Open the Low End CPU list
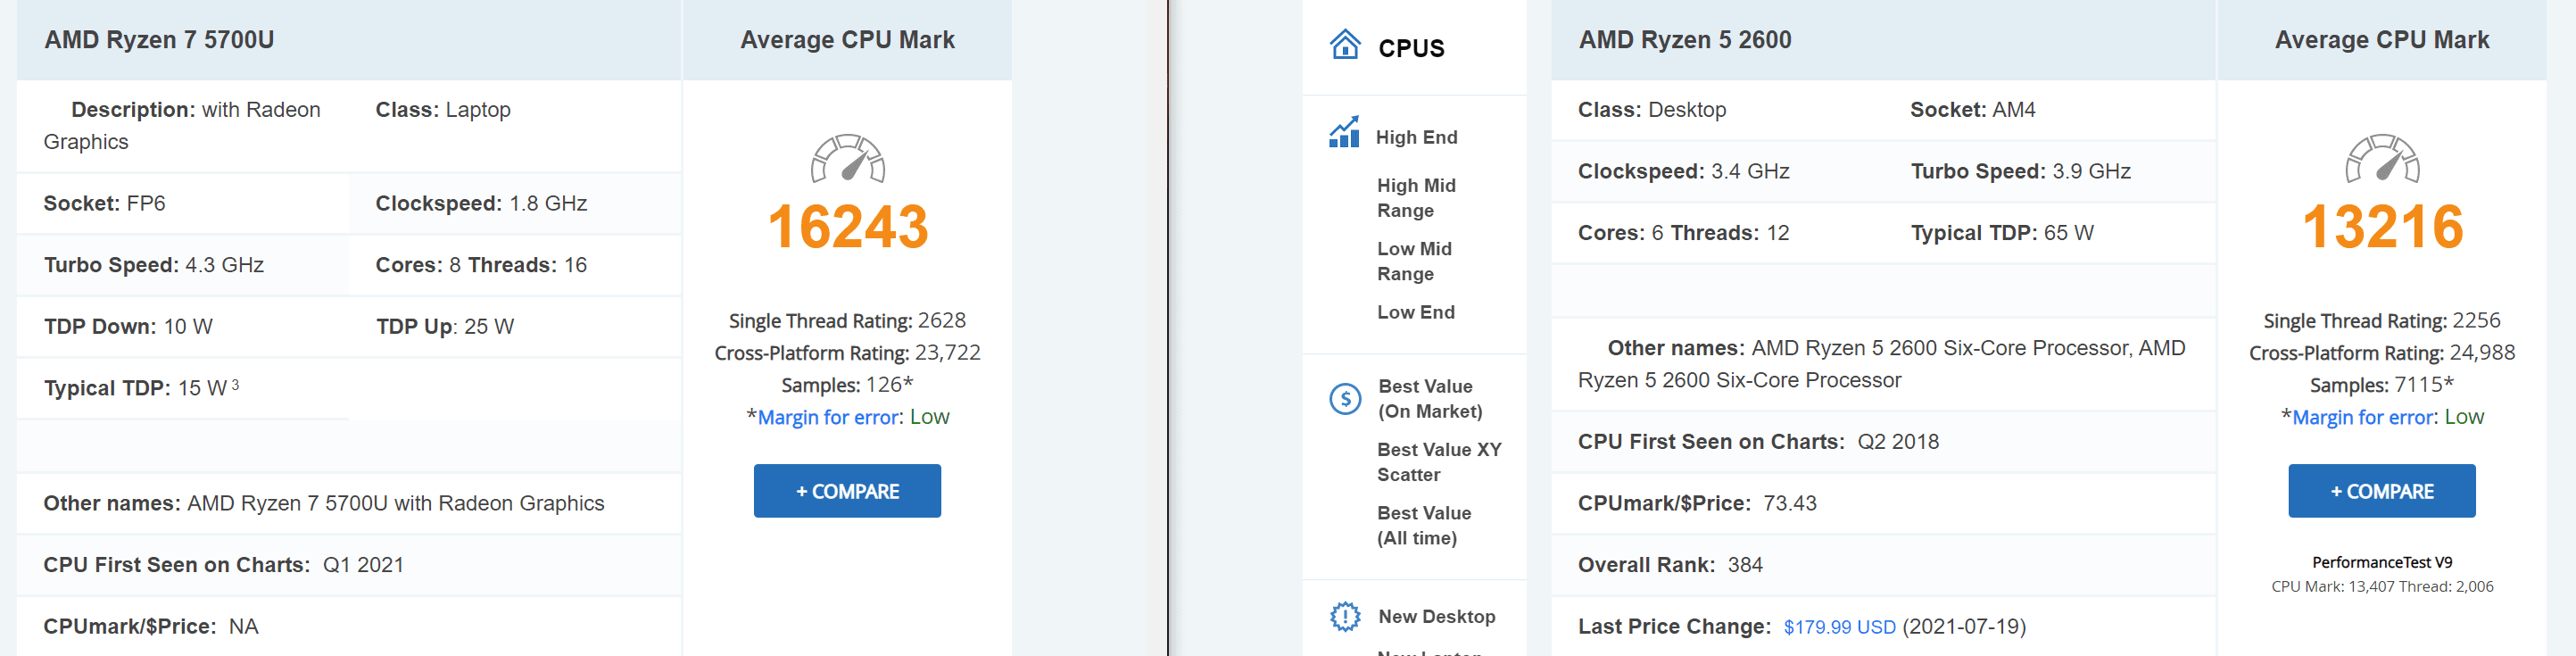The image size is (2576, 656). click(1416, 312)
